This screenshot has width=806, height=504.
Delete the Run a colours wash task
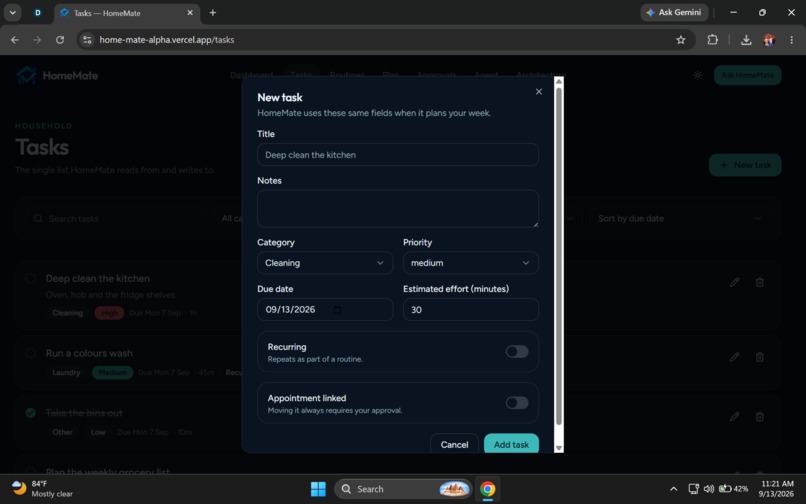759,356
